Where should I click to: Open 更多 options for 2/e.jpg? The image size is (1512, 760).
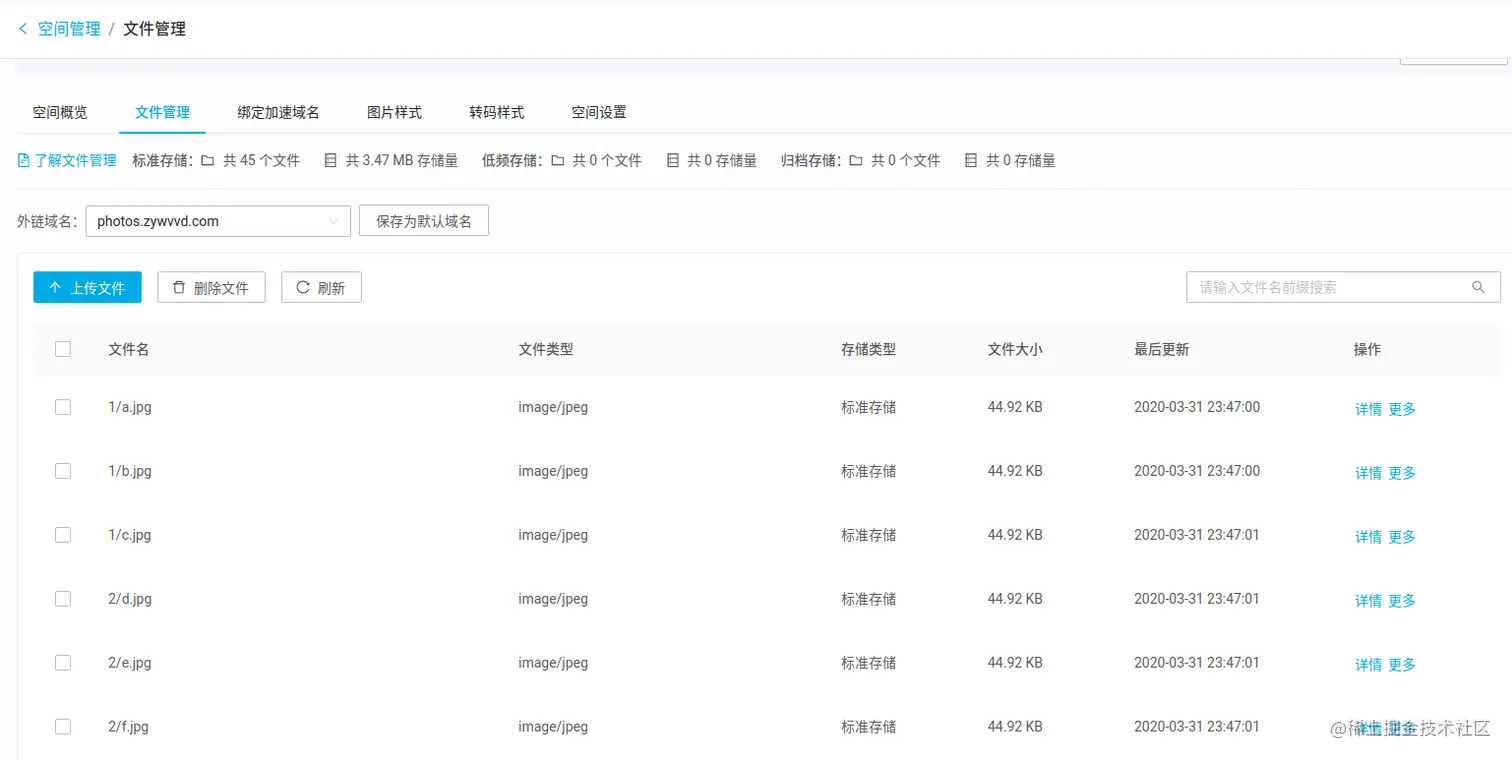pyautogui.click(x=1401, y=663)
